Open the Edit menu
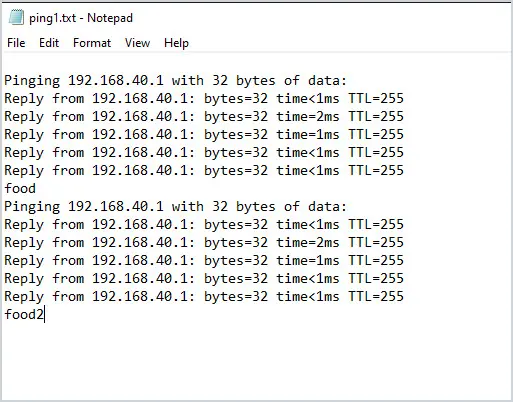Screen dimensions: 513x402 [x=49, y=43]
